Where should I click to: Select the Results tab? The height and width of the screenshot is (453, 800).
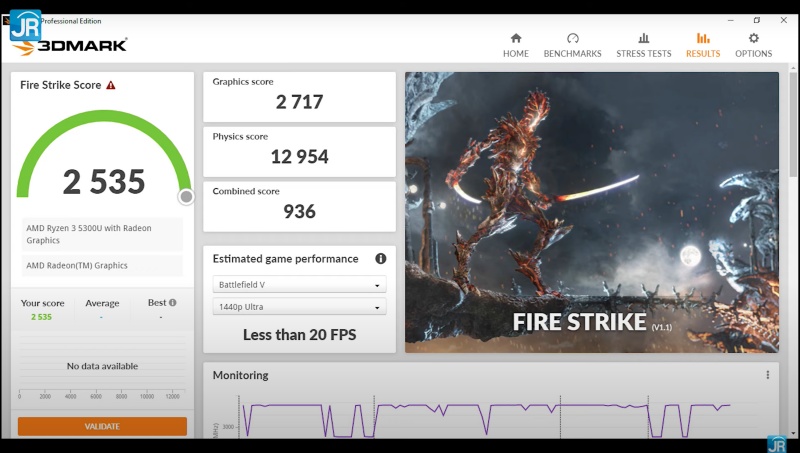pyautogui.click(x=703, y=45)
